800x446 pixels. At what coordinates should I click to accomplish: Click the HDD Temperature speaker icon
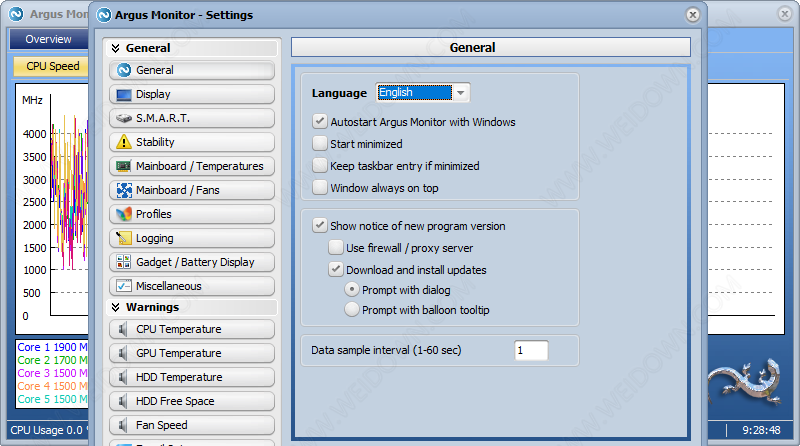[122, 377]
